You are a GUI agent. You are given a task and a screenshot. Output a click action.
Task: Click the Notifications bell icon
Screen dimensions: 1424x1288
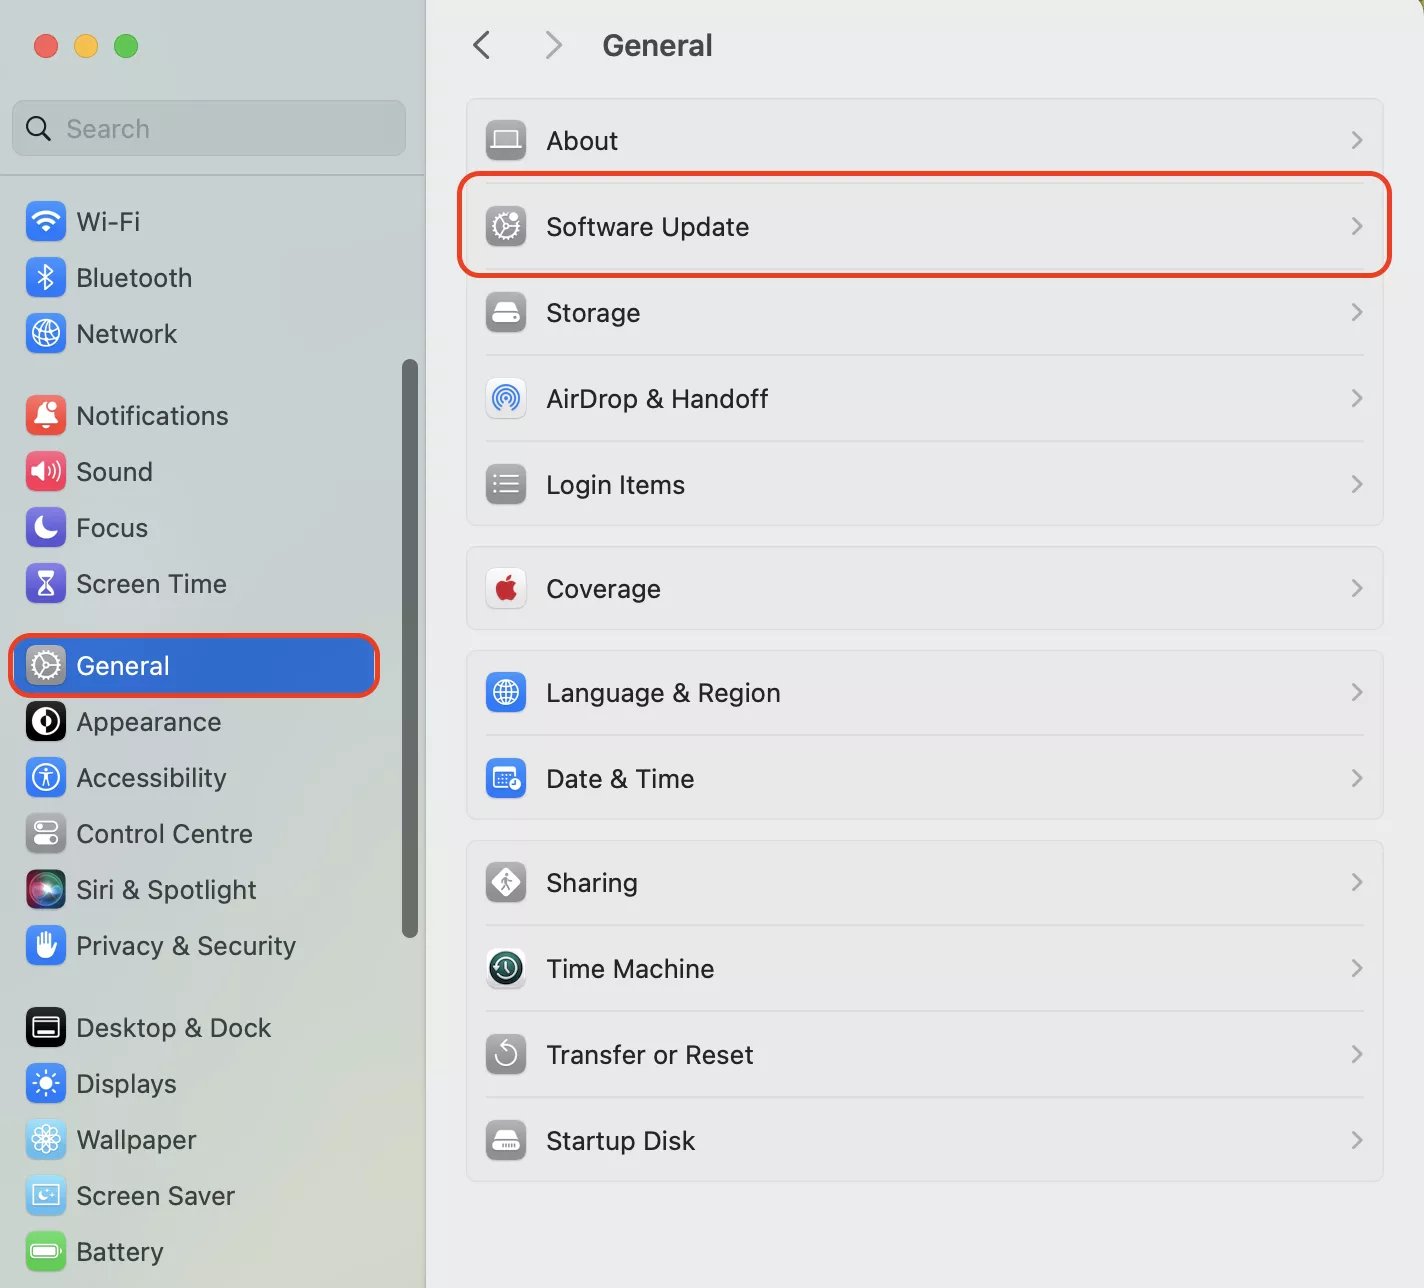(x=46, y=415)
